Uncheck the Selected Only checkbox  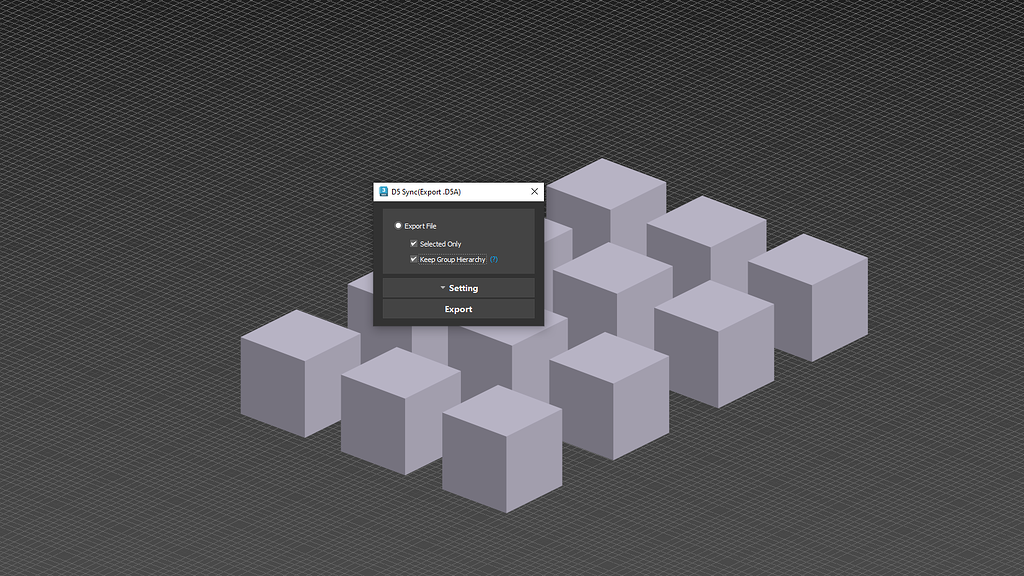[413, 243]
